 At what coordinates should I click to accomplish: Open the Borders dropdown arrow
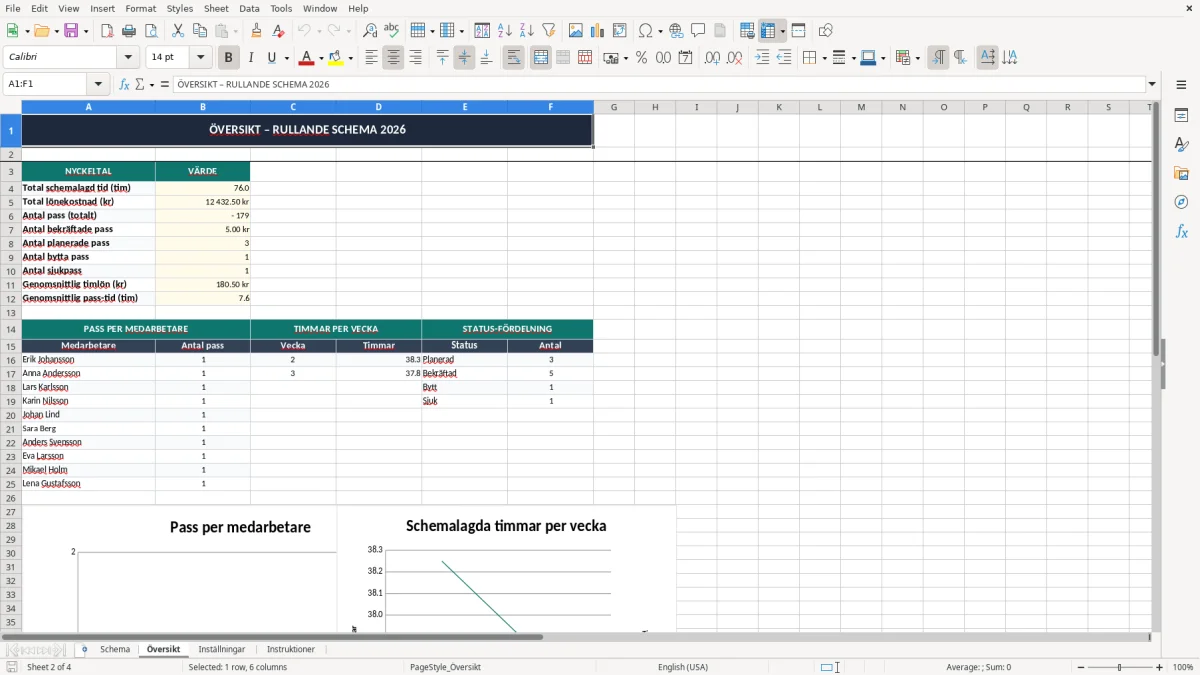pos(823,58)
